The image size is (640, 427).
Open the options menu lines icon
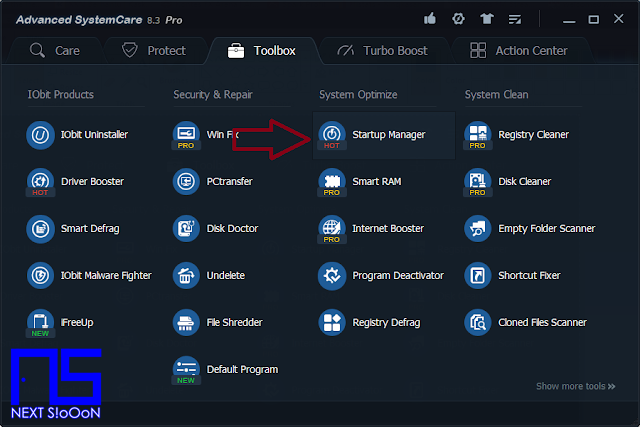(515, 19)
